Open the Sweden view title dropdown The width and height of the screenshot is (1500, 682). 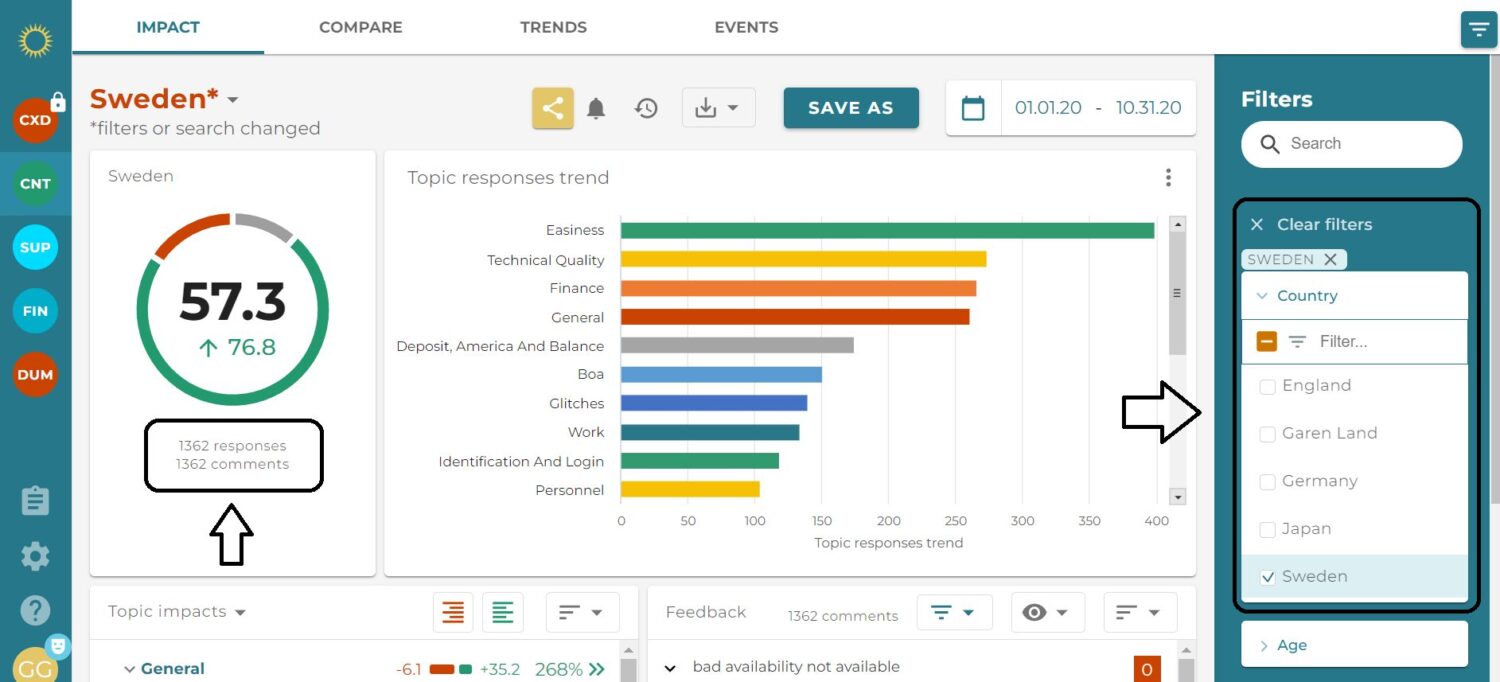233,100
